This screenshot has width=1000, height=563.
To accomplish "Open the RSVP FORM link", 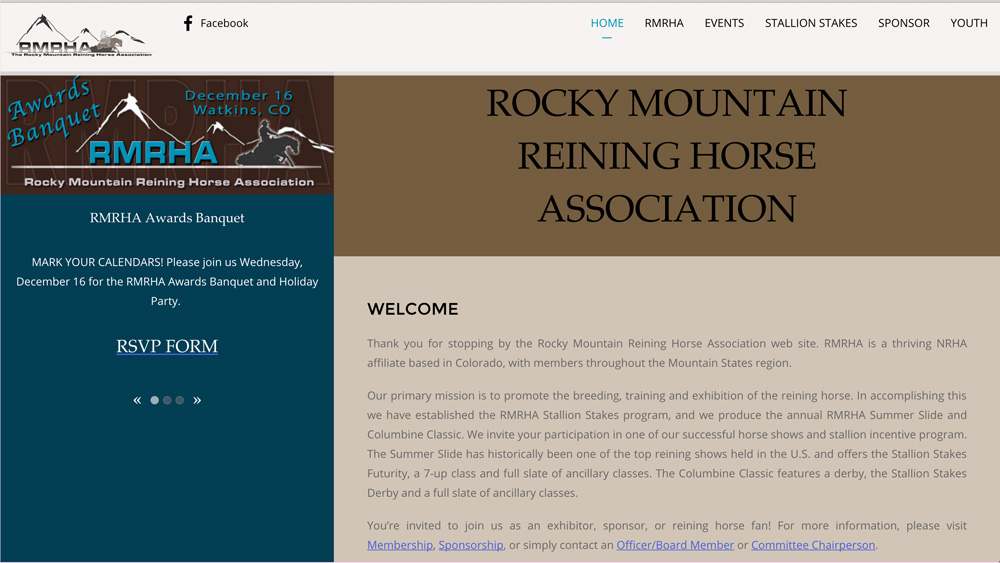I will [x=167, y=346].
